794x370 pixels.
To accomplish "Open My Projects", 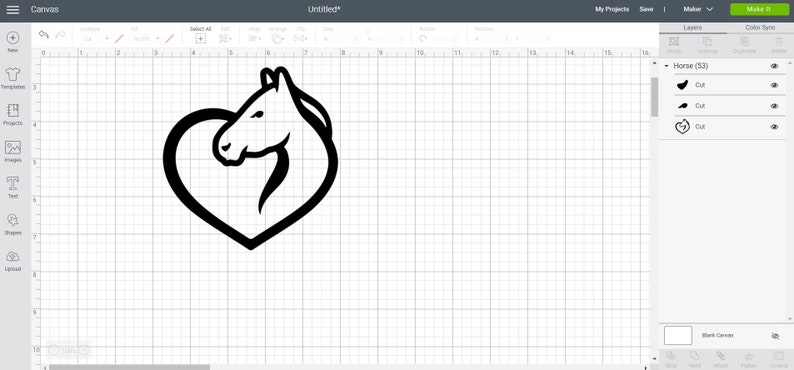I will pos(612,9).
